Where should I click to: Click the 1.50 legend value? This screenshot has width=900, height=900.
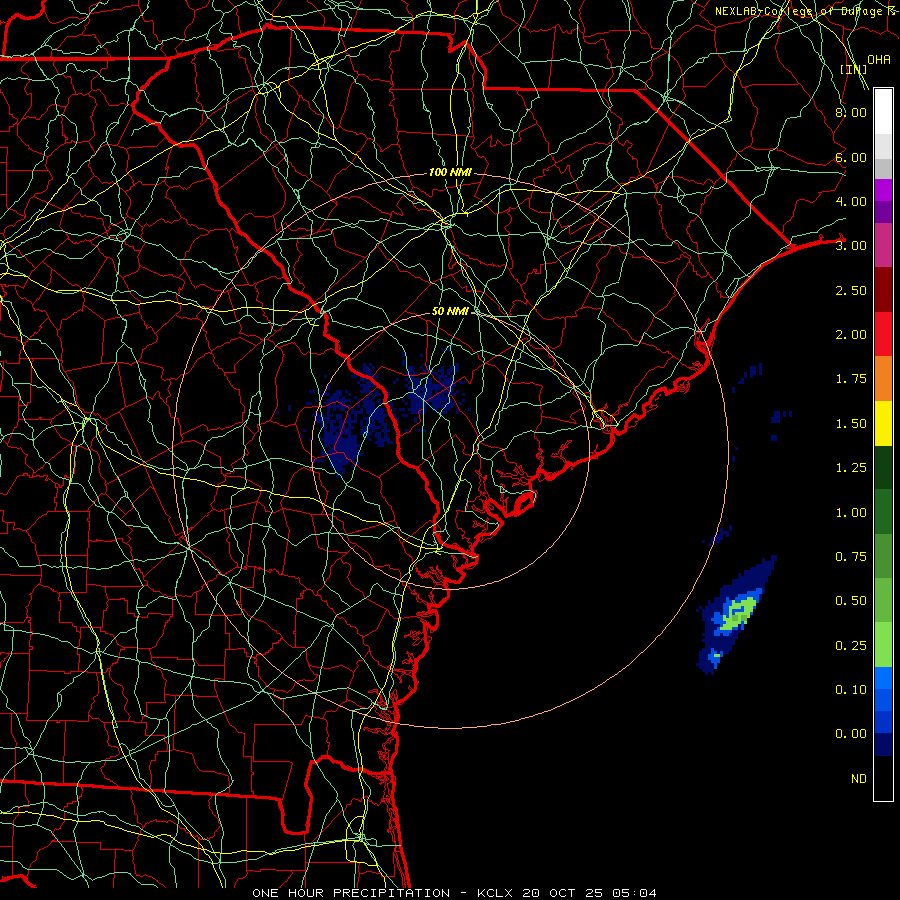click(851, 424)
